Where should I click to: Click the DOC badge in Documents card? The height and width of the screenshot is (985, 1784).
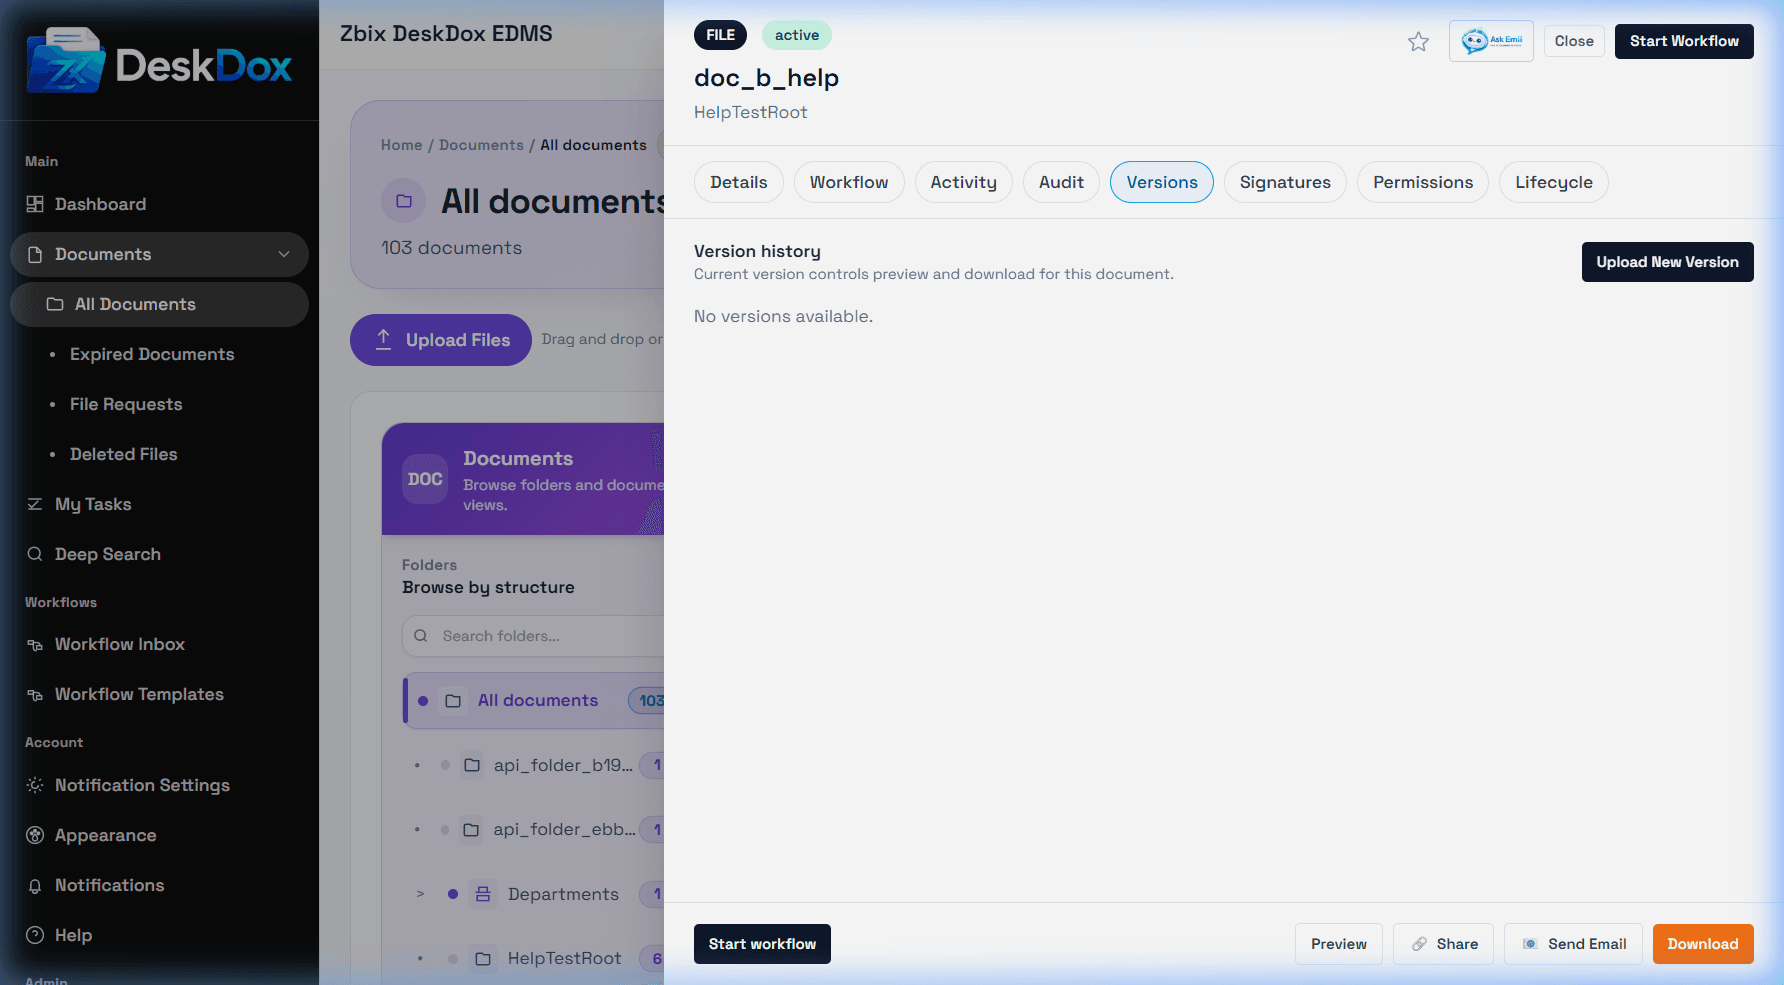click(x=425, y=479)
